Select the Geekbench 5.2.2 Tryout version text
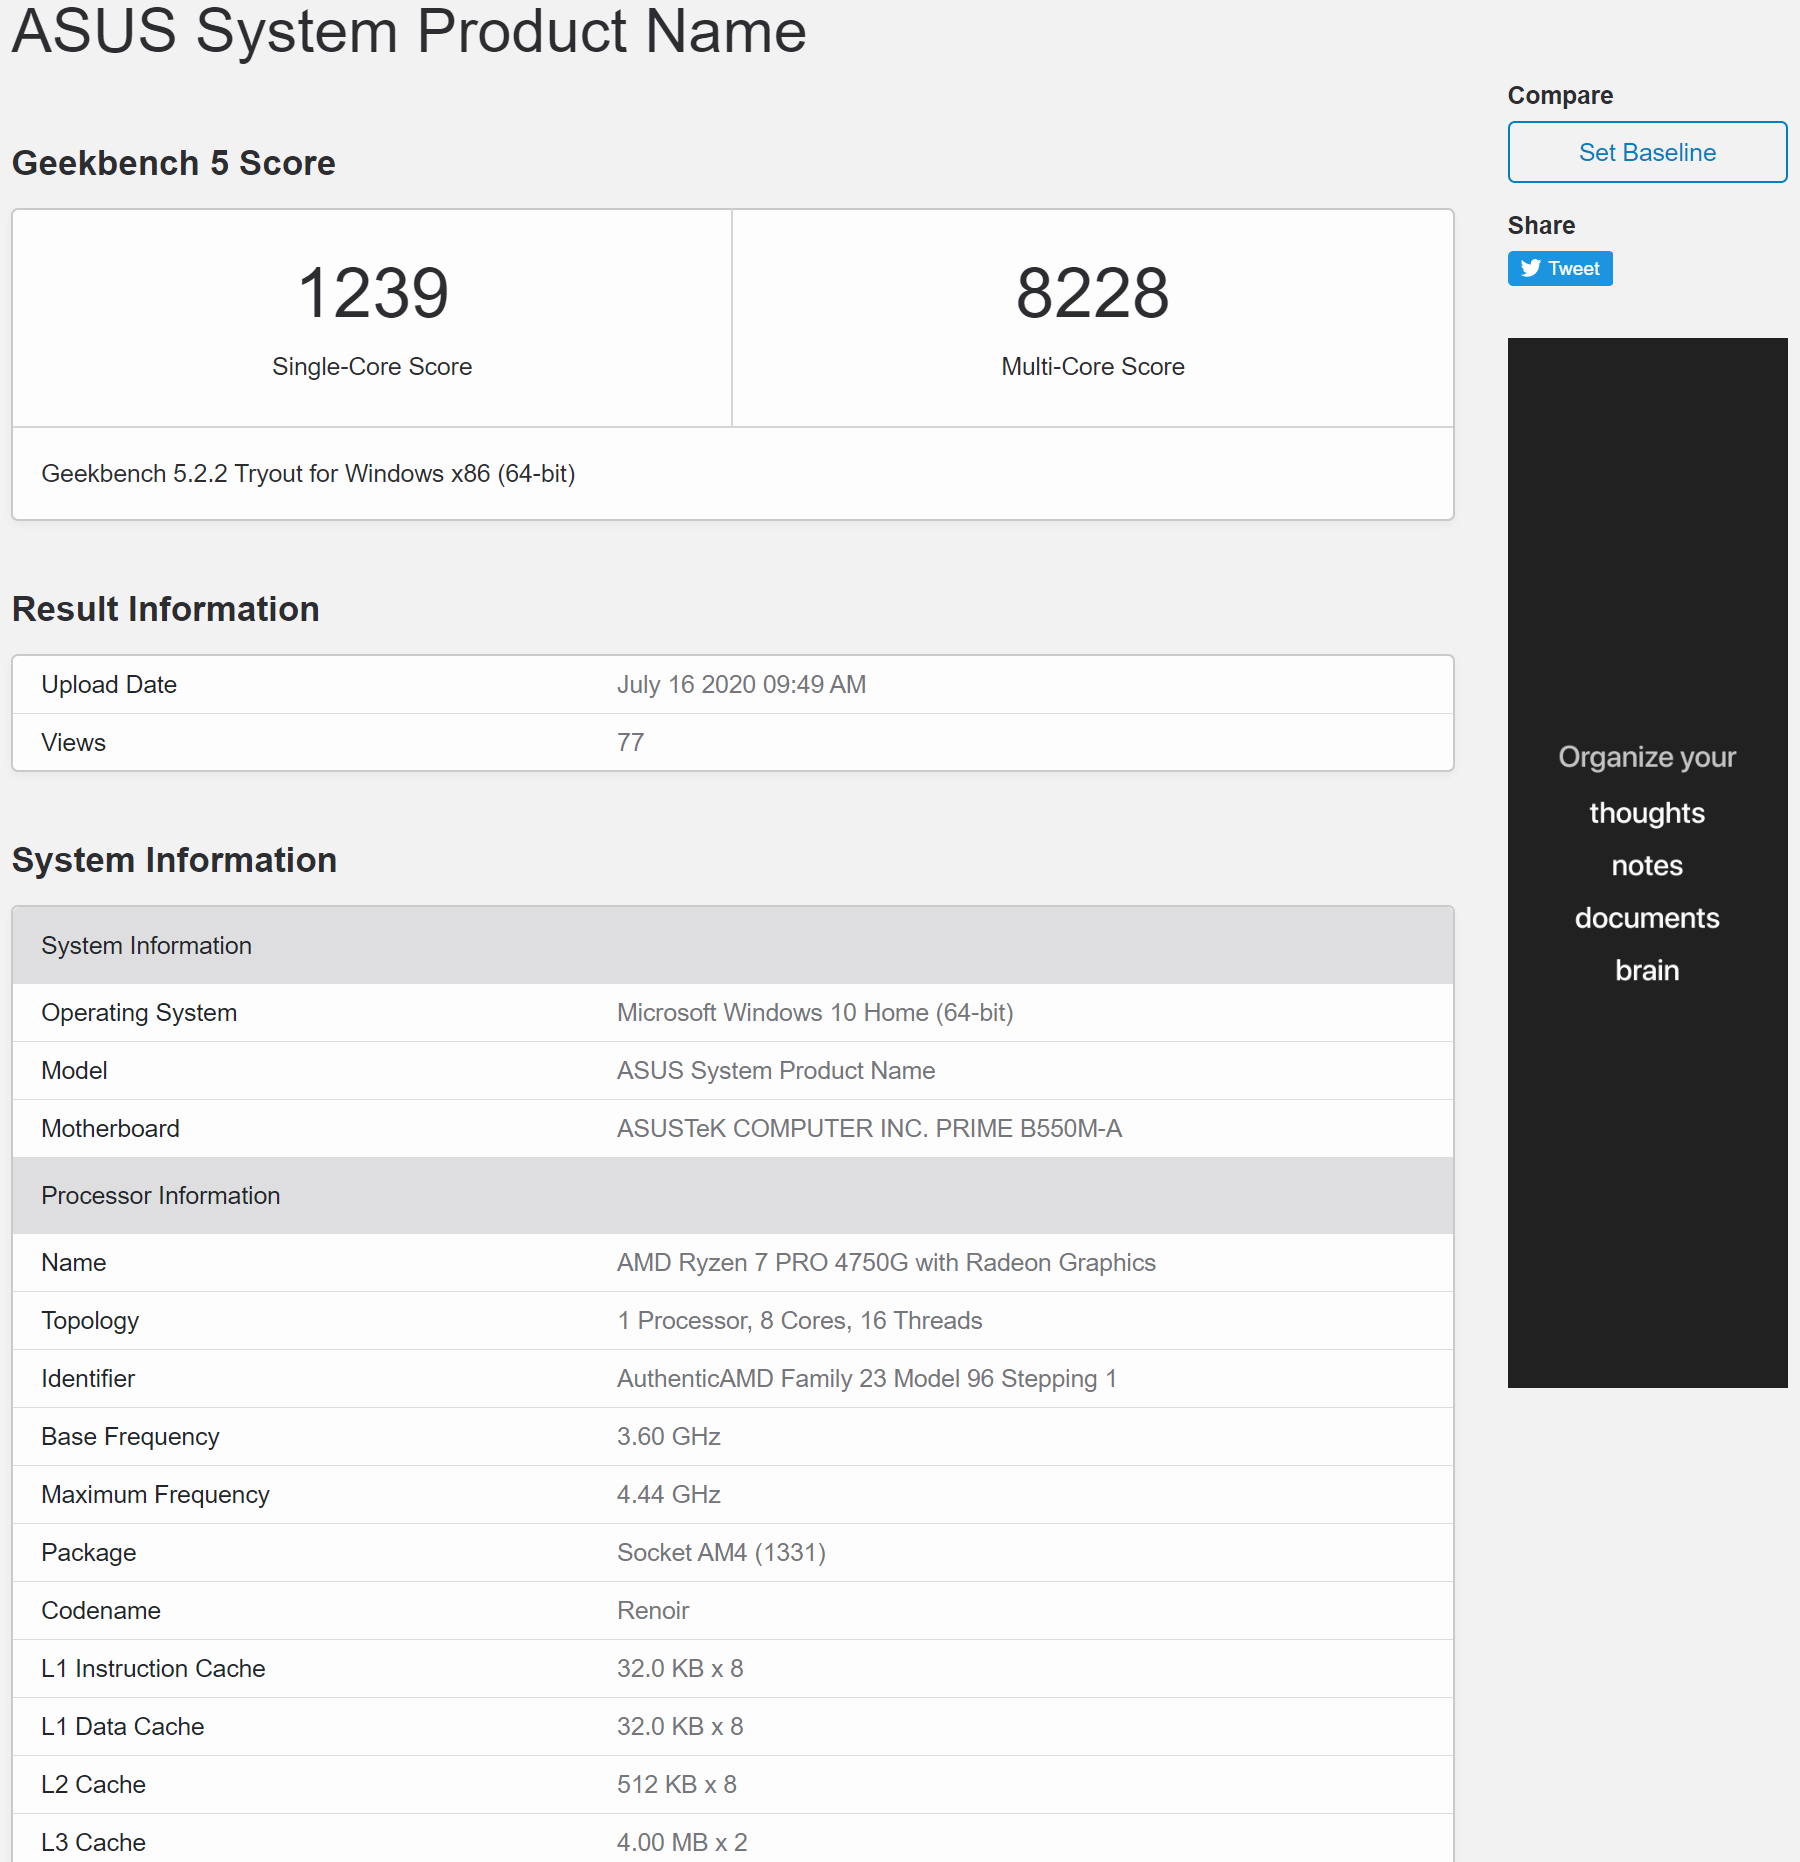Viewport: 1800px width, 1862px height. pos(308,473)
